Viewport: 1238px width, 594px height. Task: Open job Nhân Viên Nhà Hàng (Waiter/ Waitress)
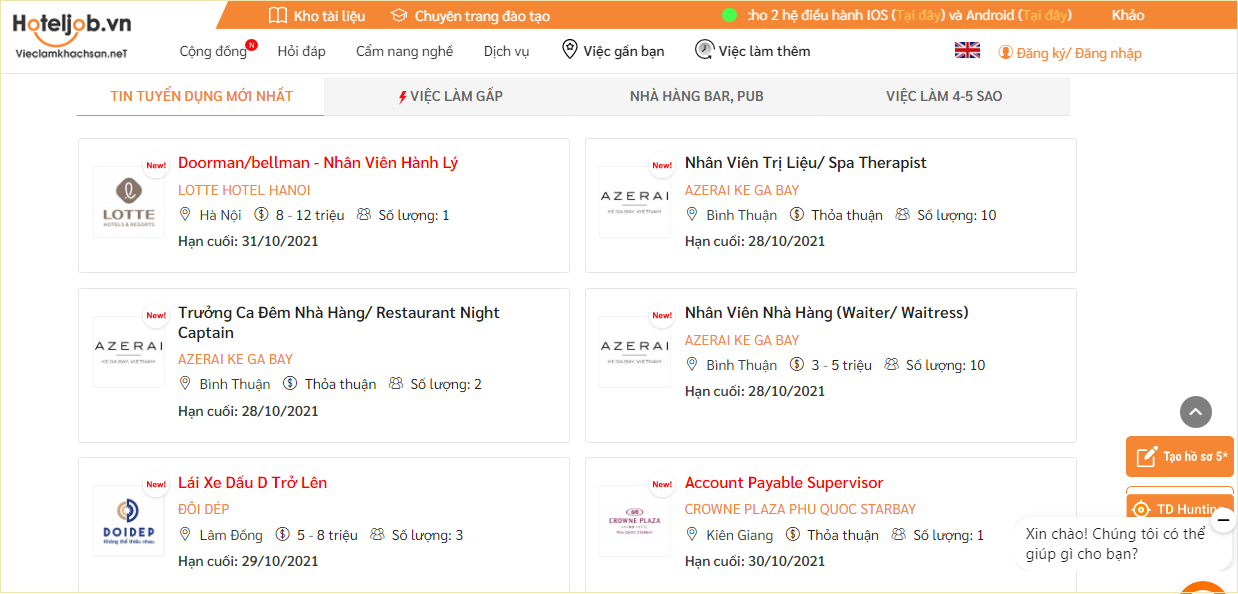click(x=827, y=313)
